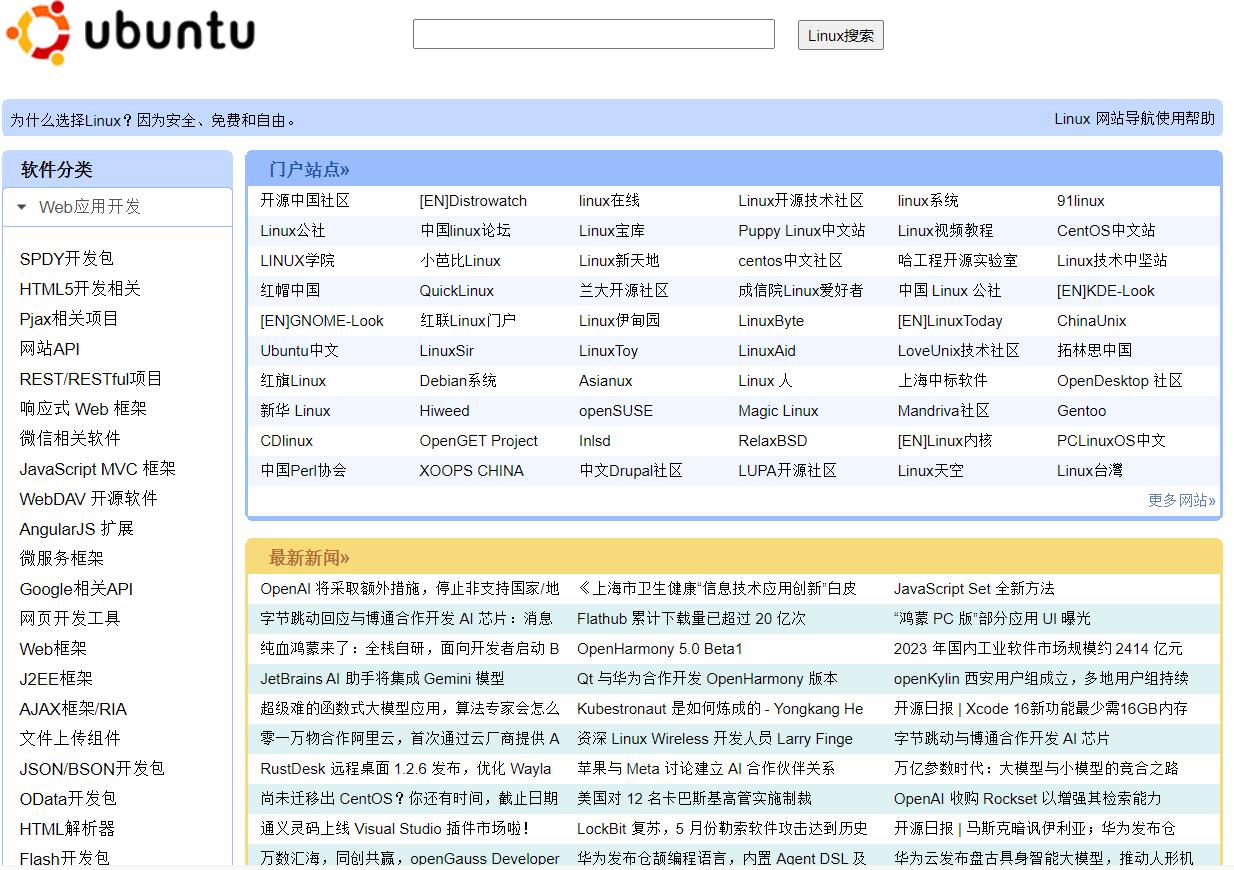The width and height of the screenshot is (1234, 870).
Task: Read Kubestronaut 是如何炼成的 news
Action: (720, 709)
